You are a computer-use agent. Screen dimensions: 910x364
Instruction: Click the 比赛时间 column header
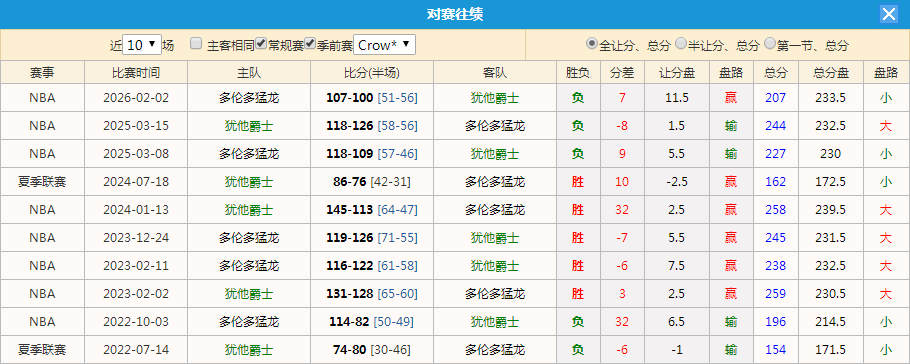point(136,73)
